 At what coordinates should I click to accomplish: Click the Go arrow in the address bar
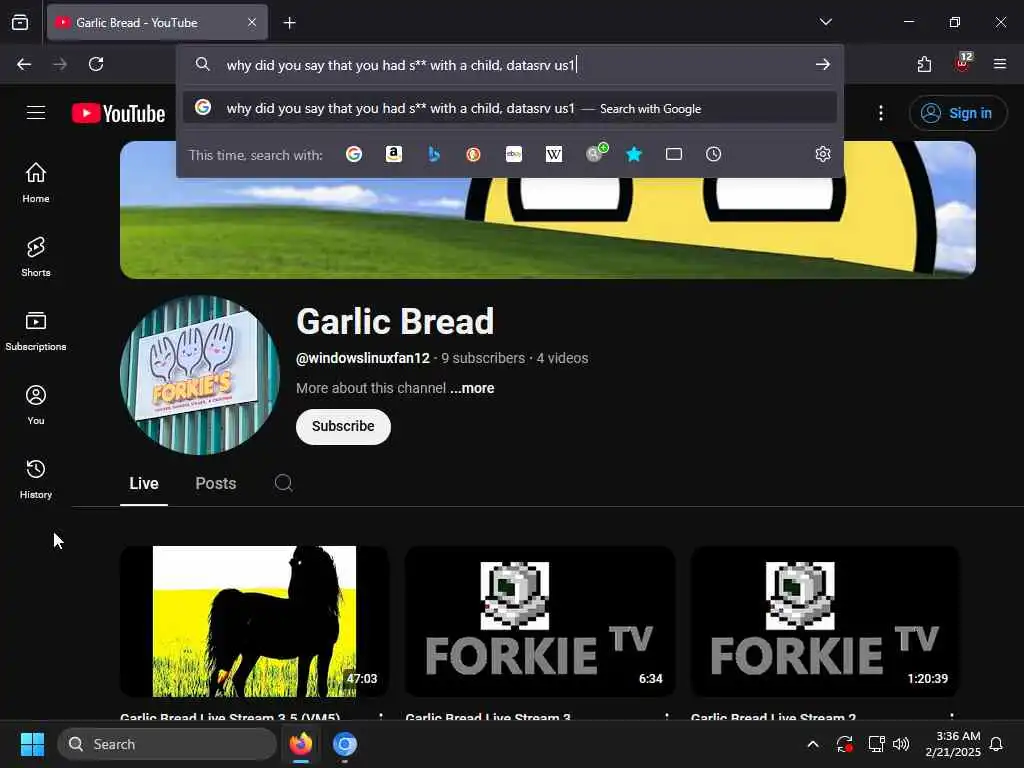coord(823,64)
